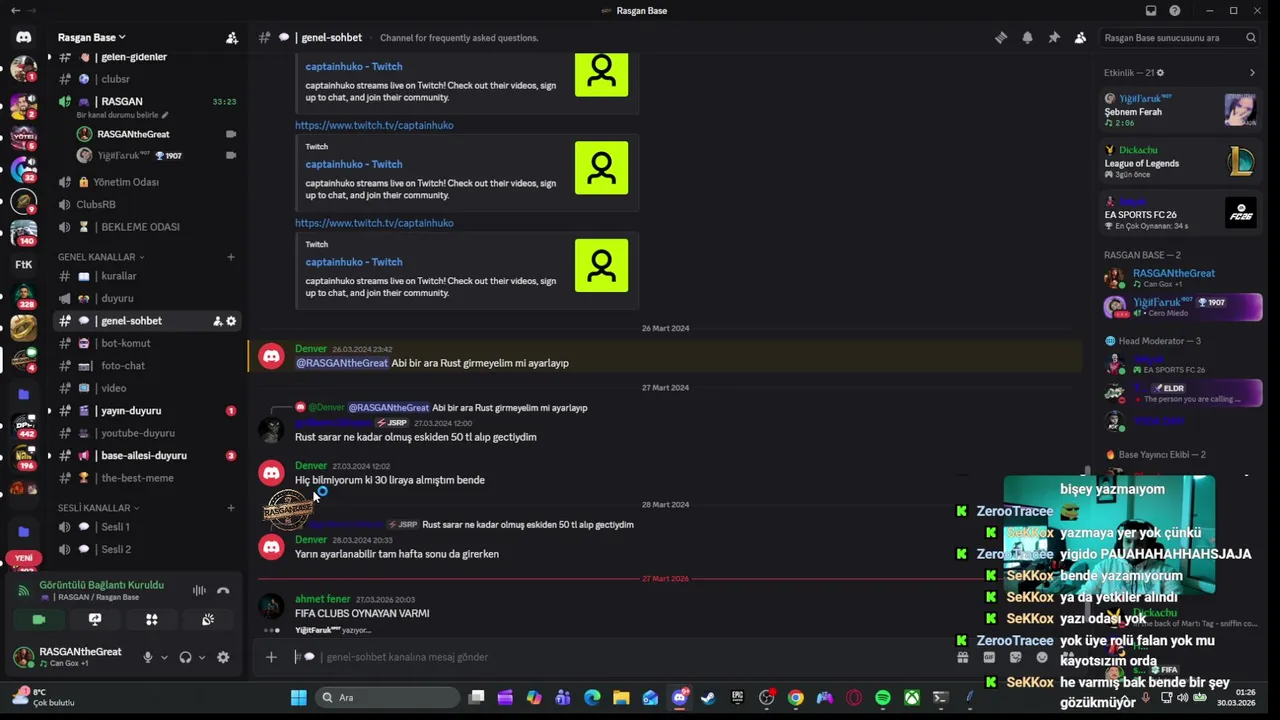Open the video channel
This screenshot has width=1280, height=720.
pos(147,388)
